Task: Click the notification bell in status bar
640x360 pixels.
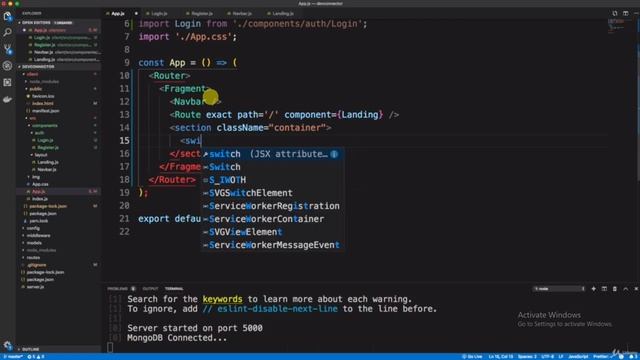Action: pyautogui.click(x=633, y=357)
